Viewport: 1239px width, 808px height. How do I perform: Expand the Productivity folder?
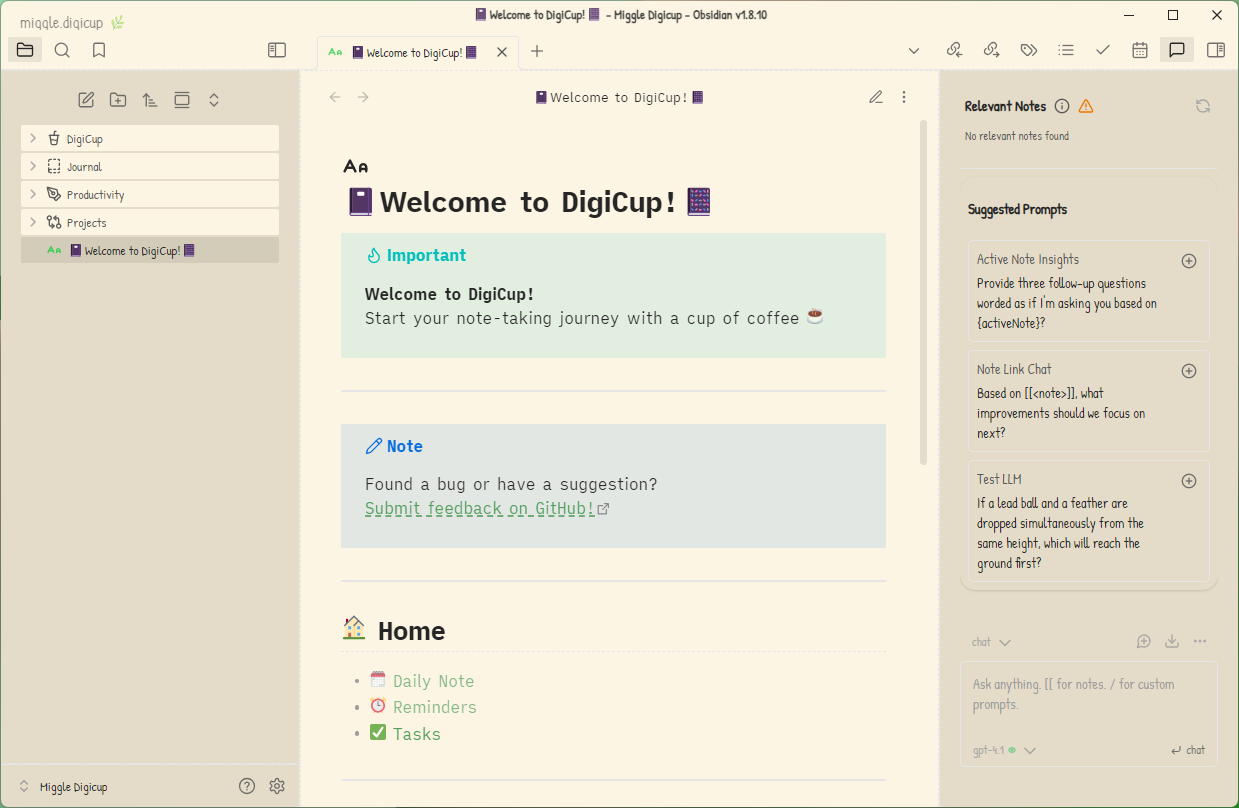tap(150, 195)
